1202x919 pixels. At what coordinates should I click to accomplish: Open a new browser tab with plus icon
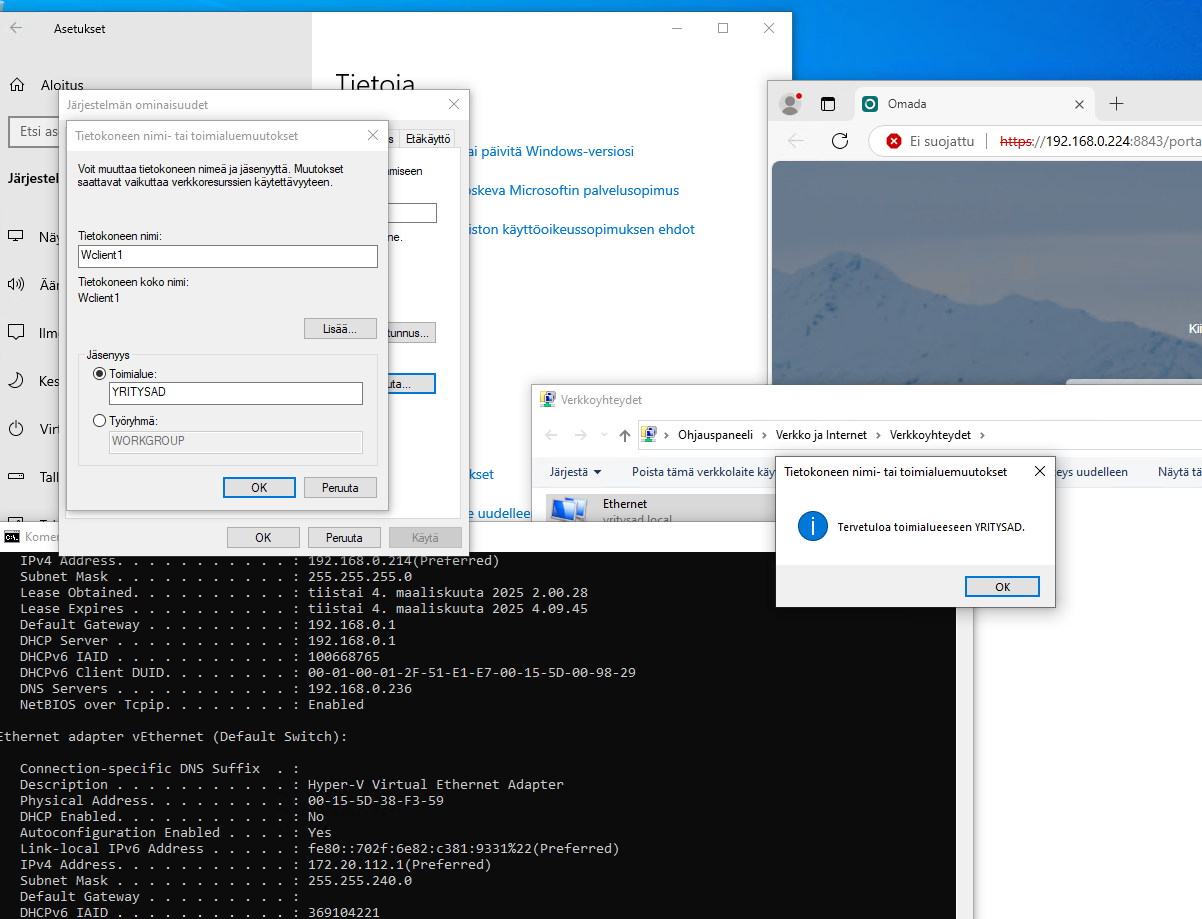tap(1117, 104)
